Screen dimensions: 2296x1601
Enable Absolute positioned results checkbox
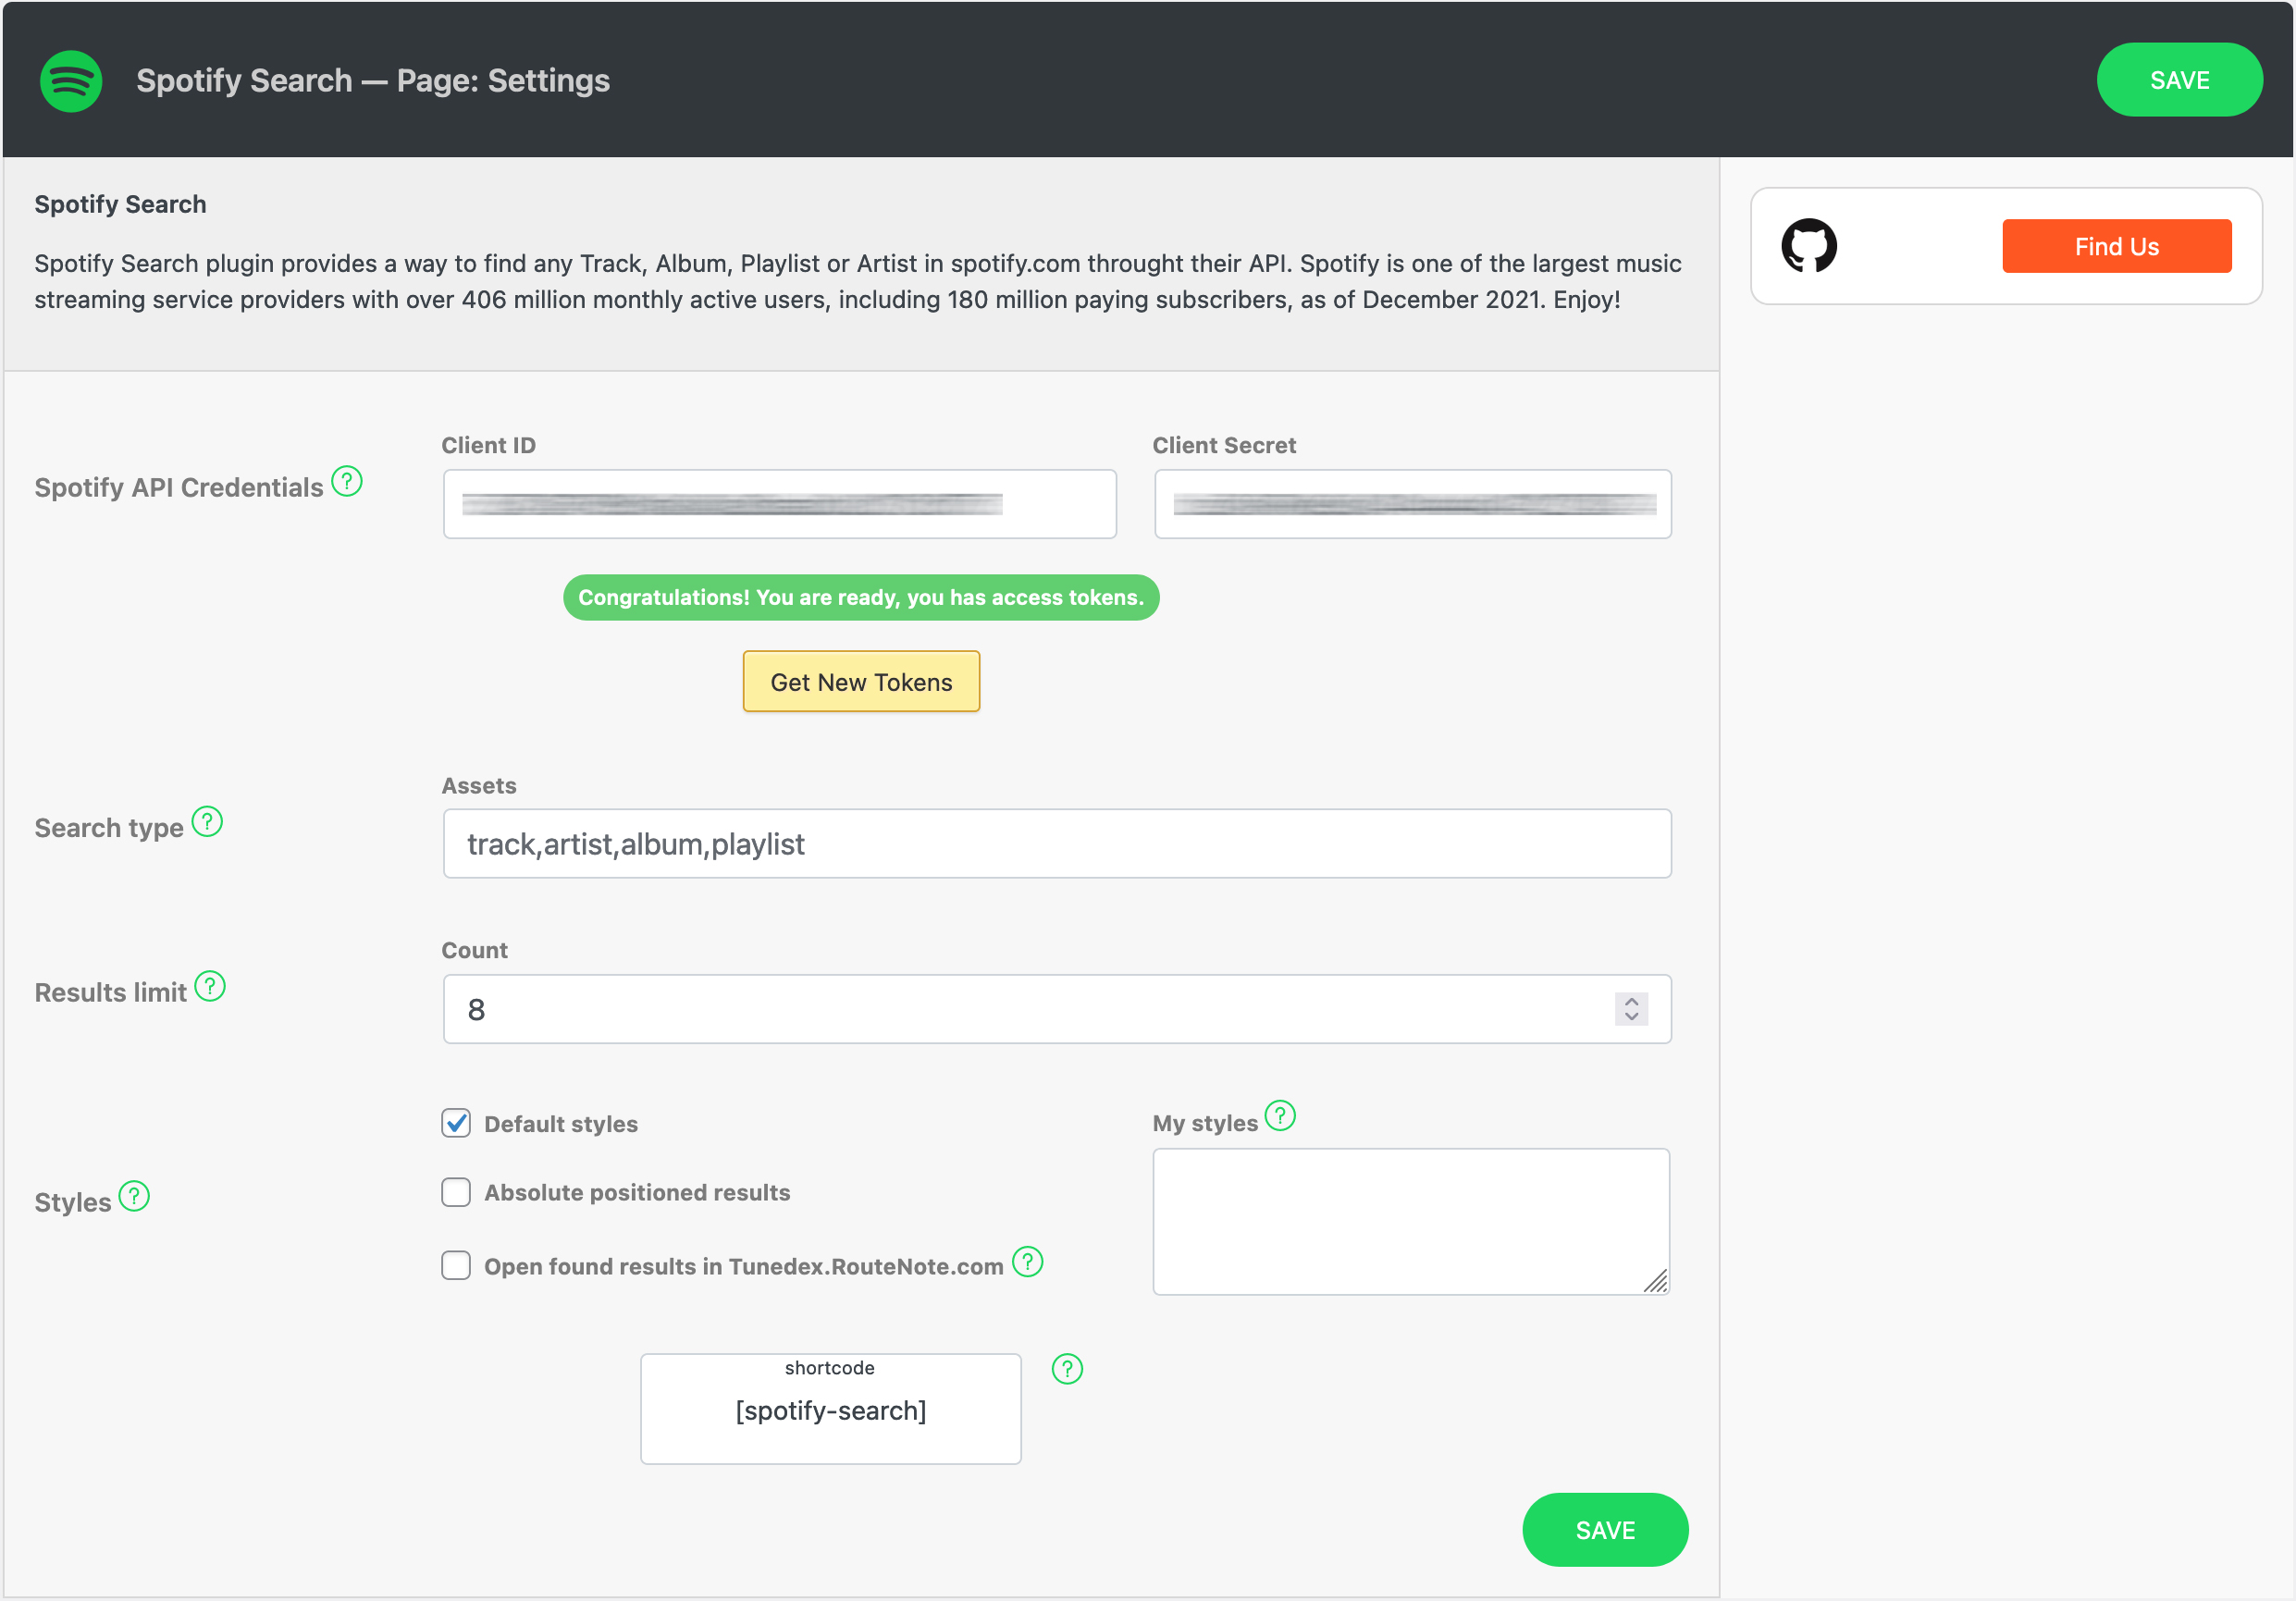(x=456, y=1192)
